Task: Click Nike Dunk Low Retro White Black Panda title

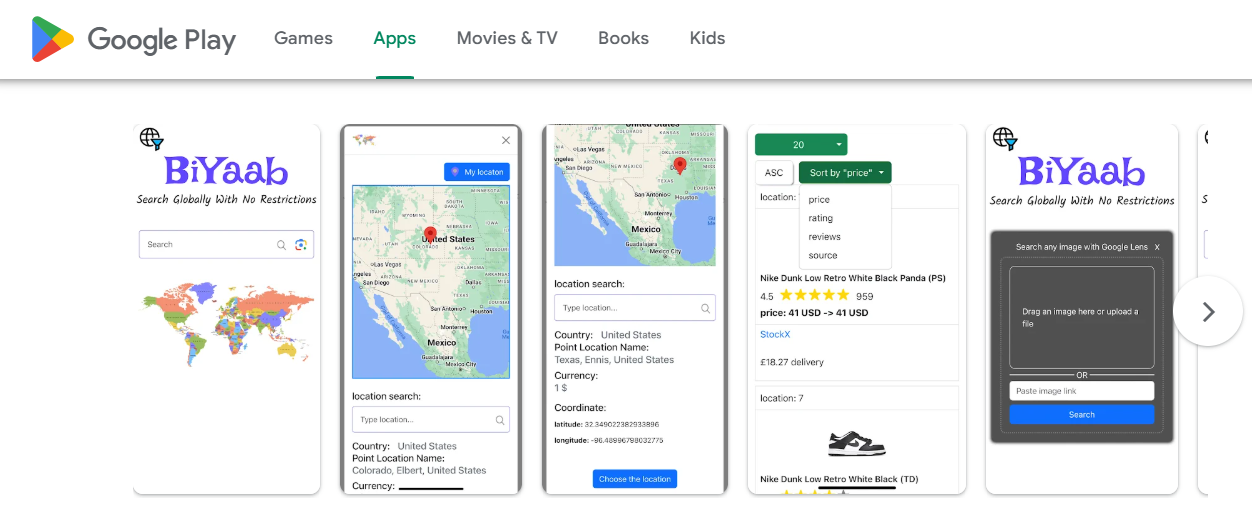Action: [x=853, y=278]
